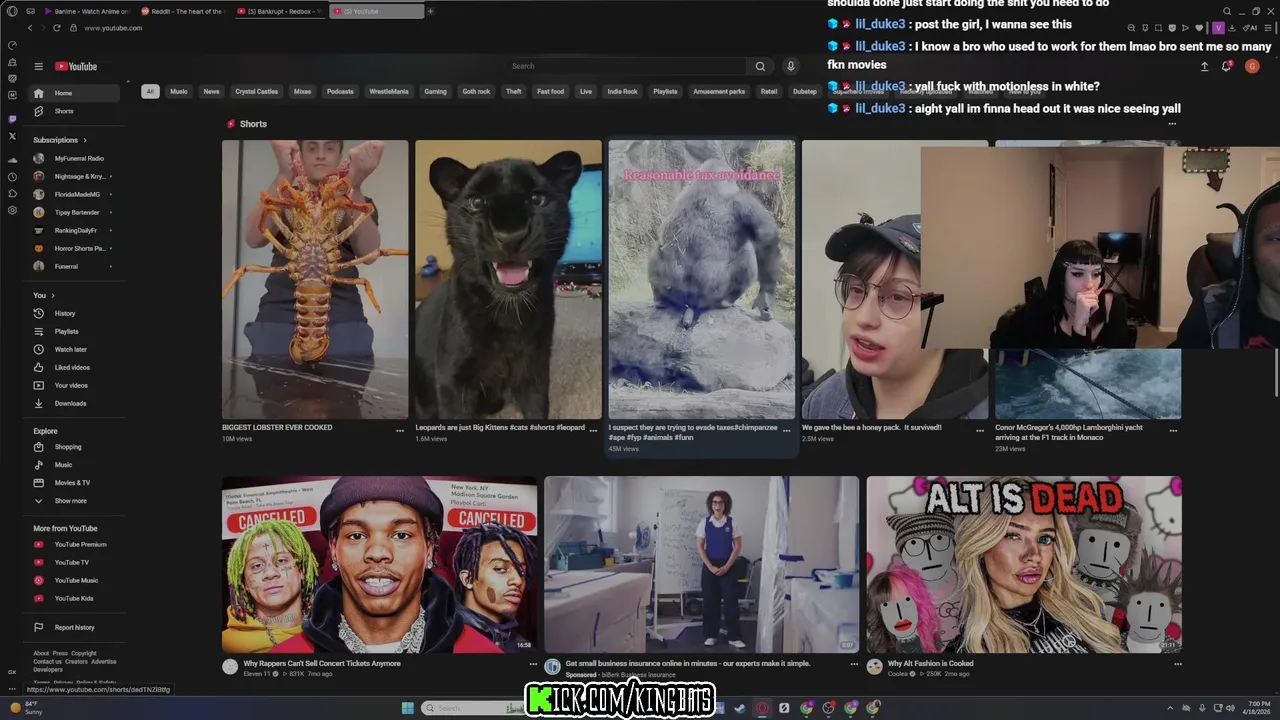Open the black leopard short thumbnail
The height and width of the screenshot is (720, 1280).
[508, 279]
